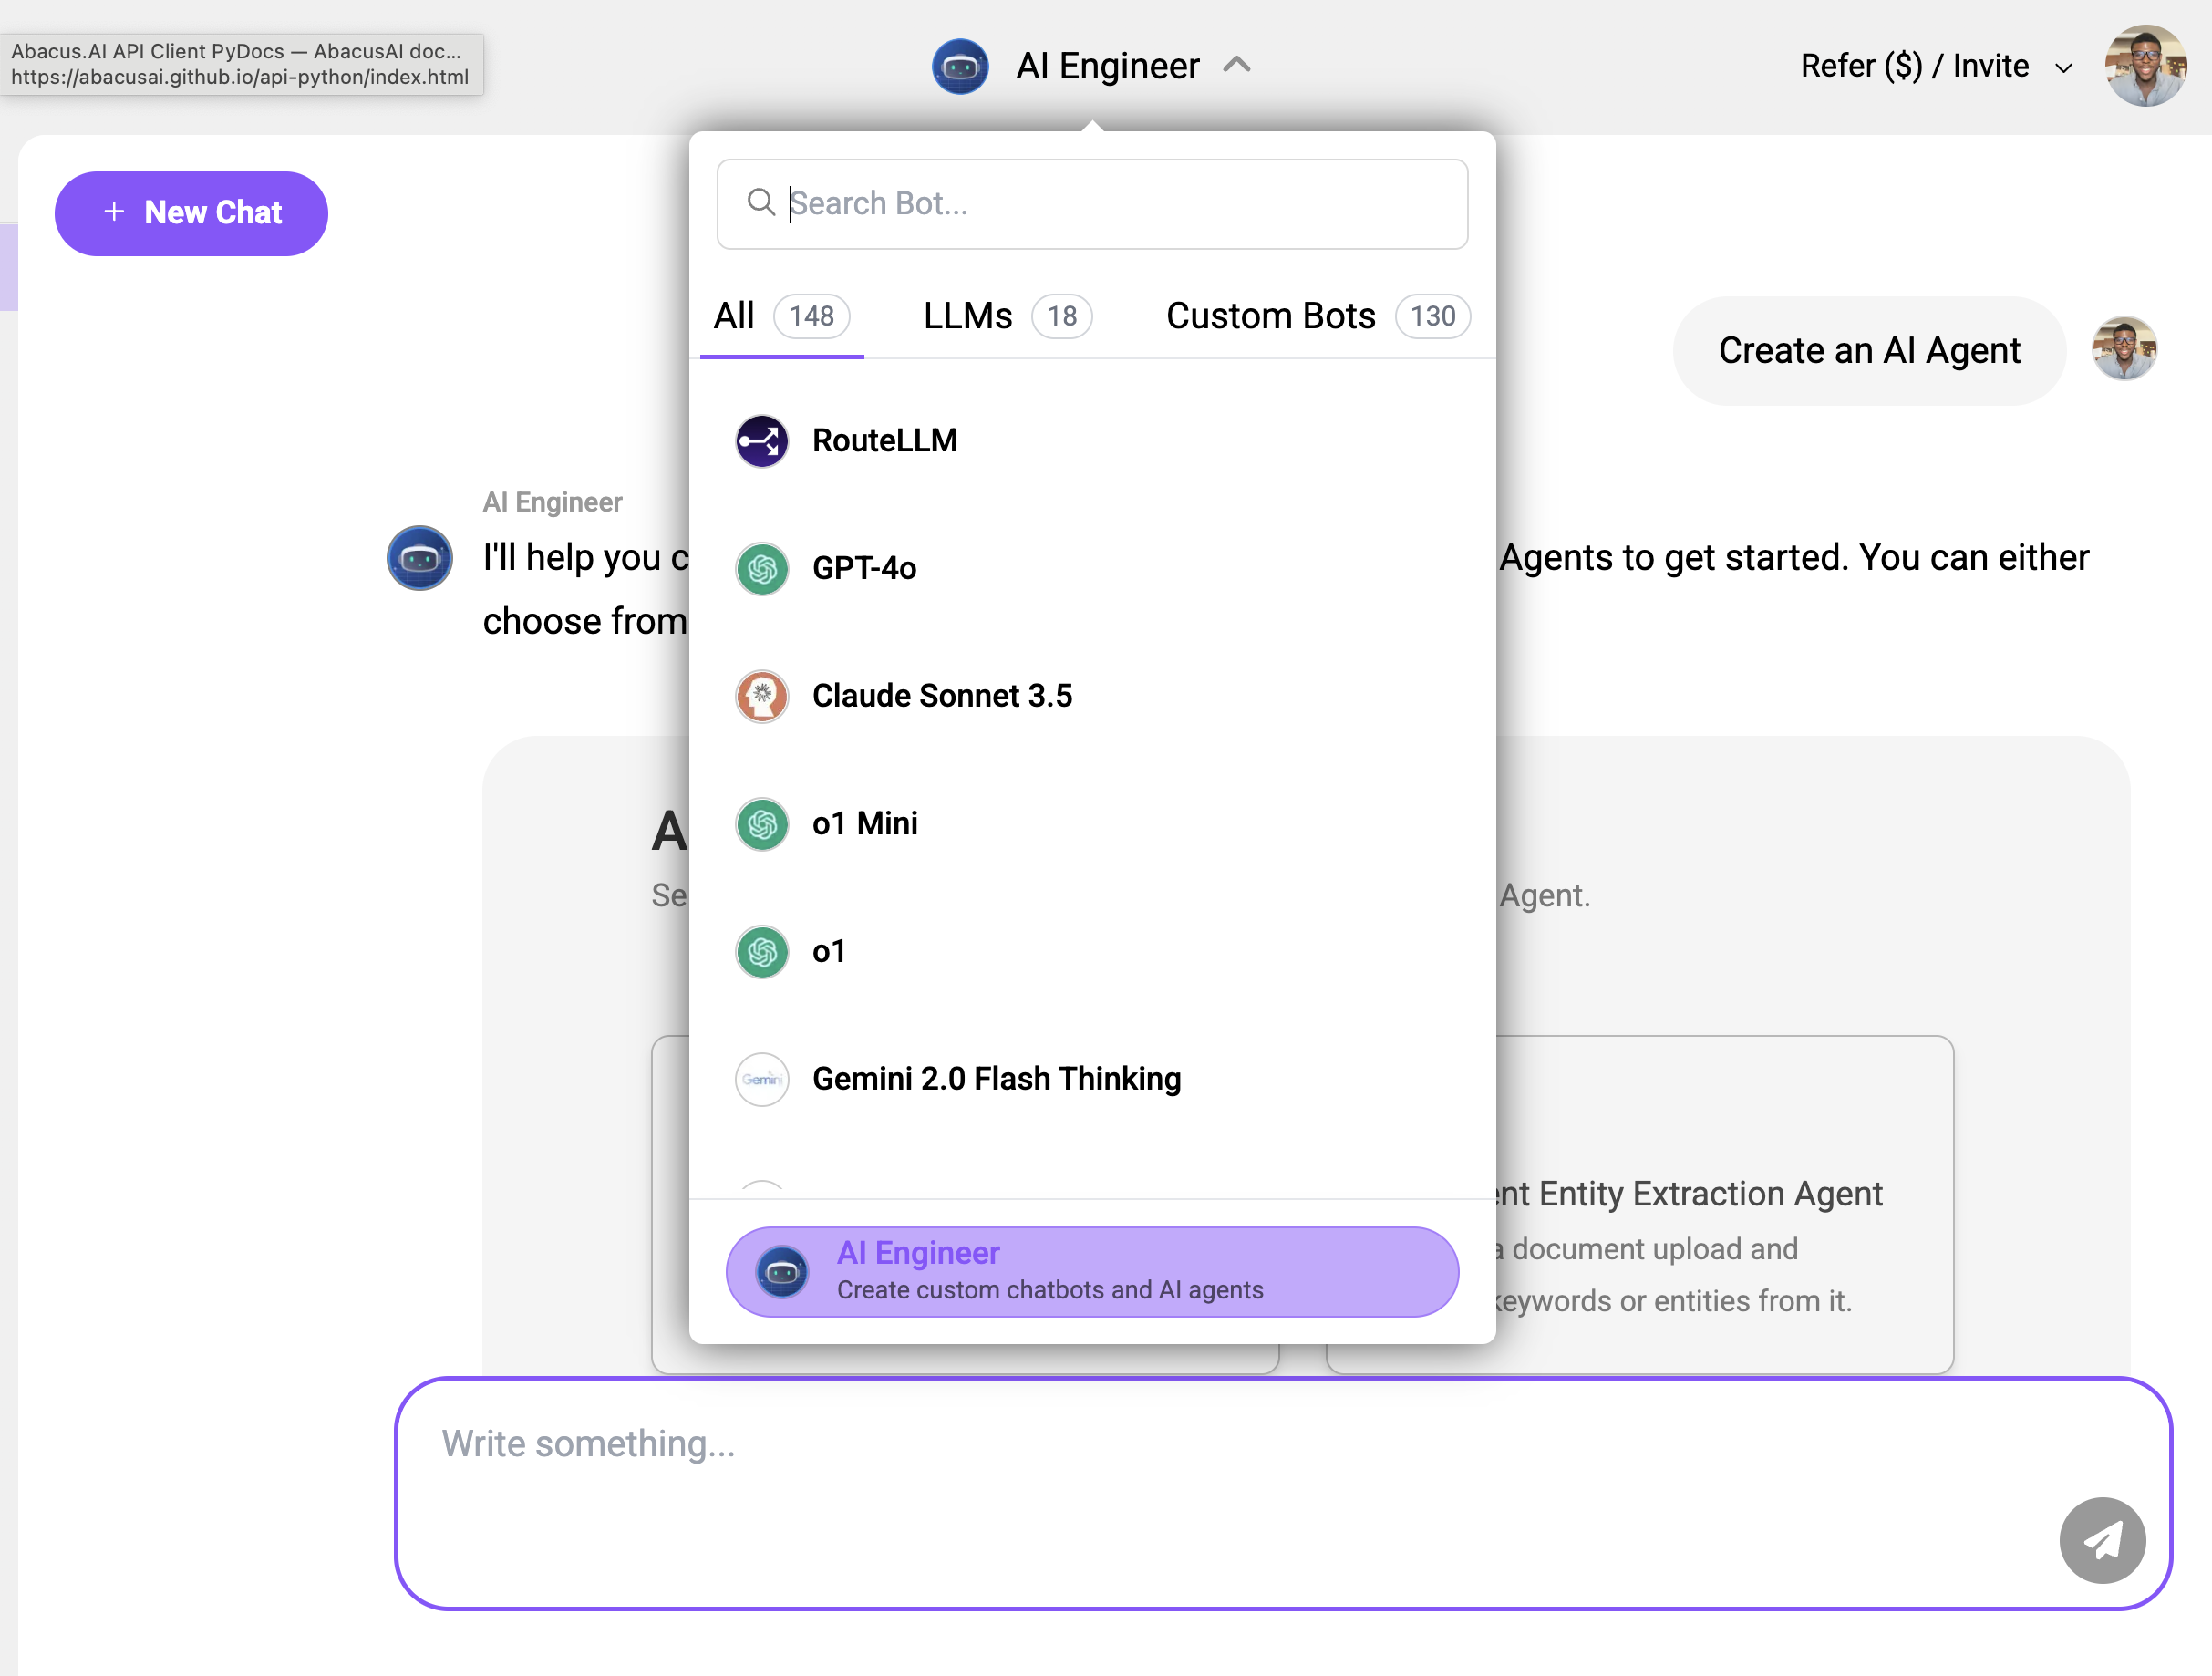
Task: Select the o1 model icon
Action: coord(762,952)
